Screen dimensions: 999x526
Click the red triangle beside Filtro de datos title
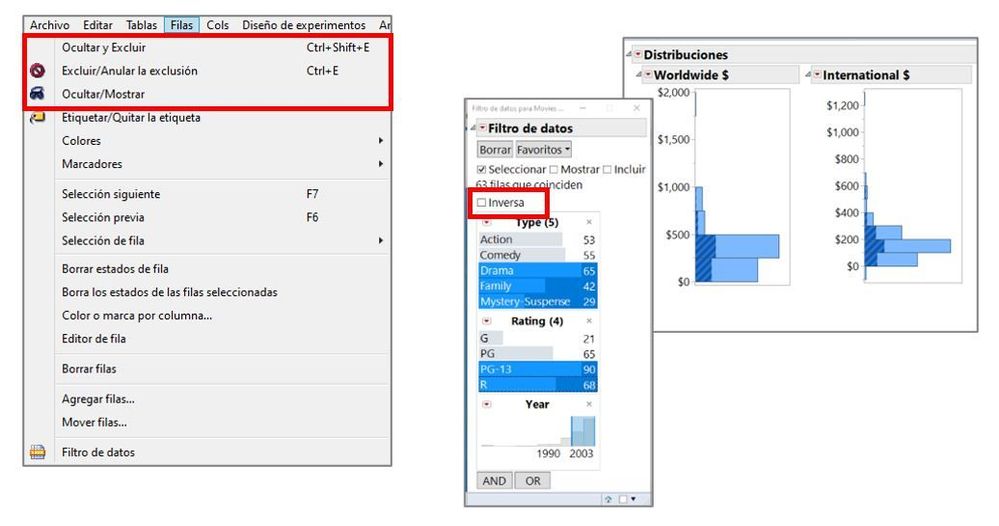[483, 128]
